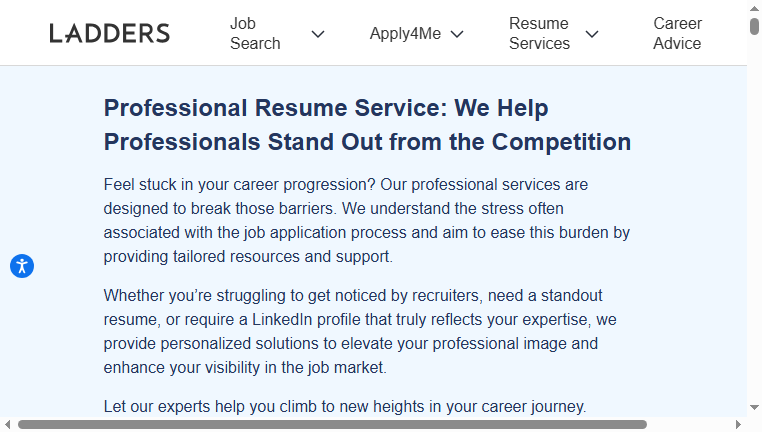Click the vertical scrollbar thumb
Viewport: 762px width, 432px height.
pos(754,26)
